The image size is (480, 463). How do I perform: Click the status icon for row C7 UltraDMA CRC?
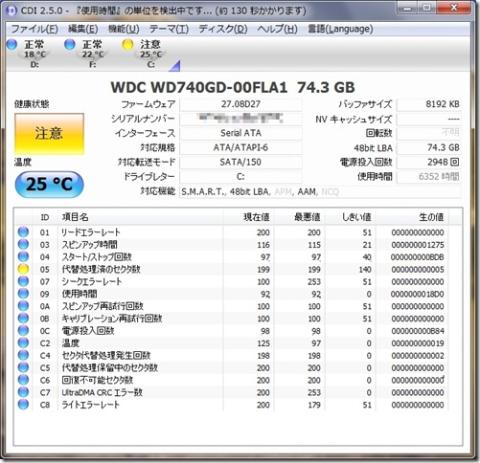click(x=23, y=392)
